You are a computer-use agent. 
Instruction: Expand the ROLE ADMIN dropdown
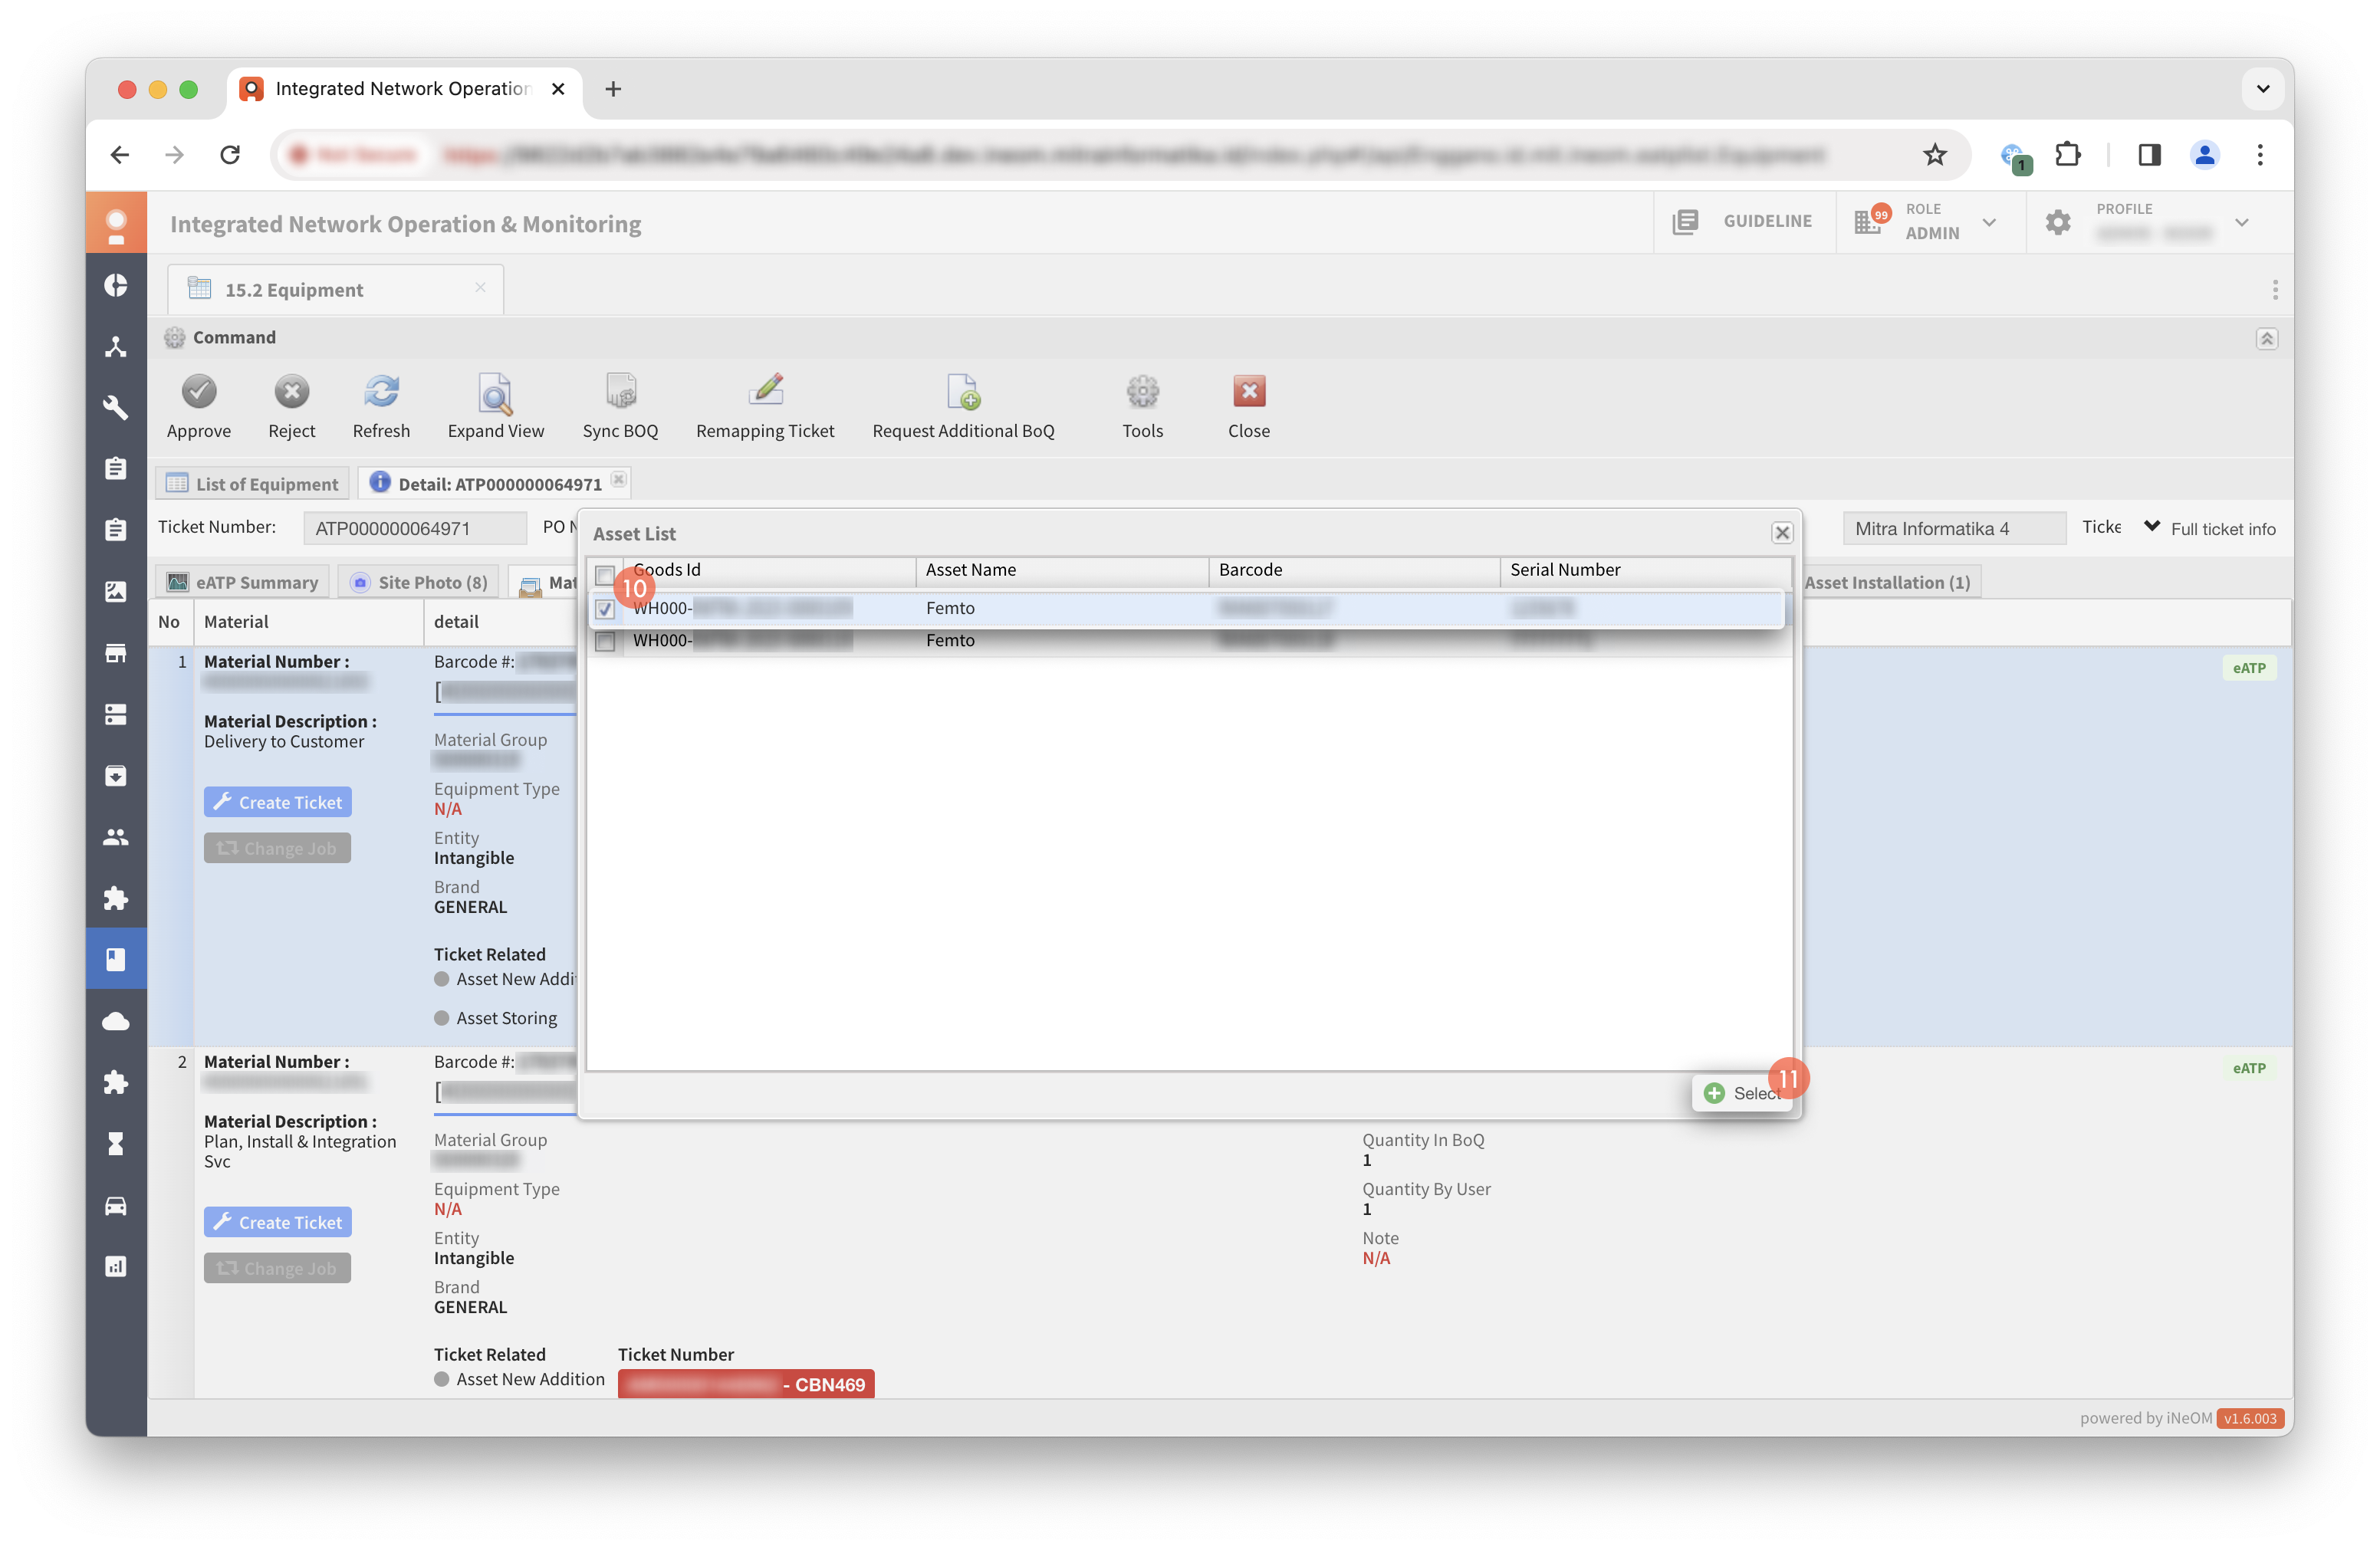click(1989, 222)
